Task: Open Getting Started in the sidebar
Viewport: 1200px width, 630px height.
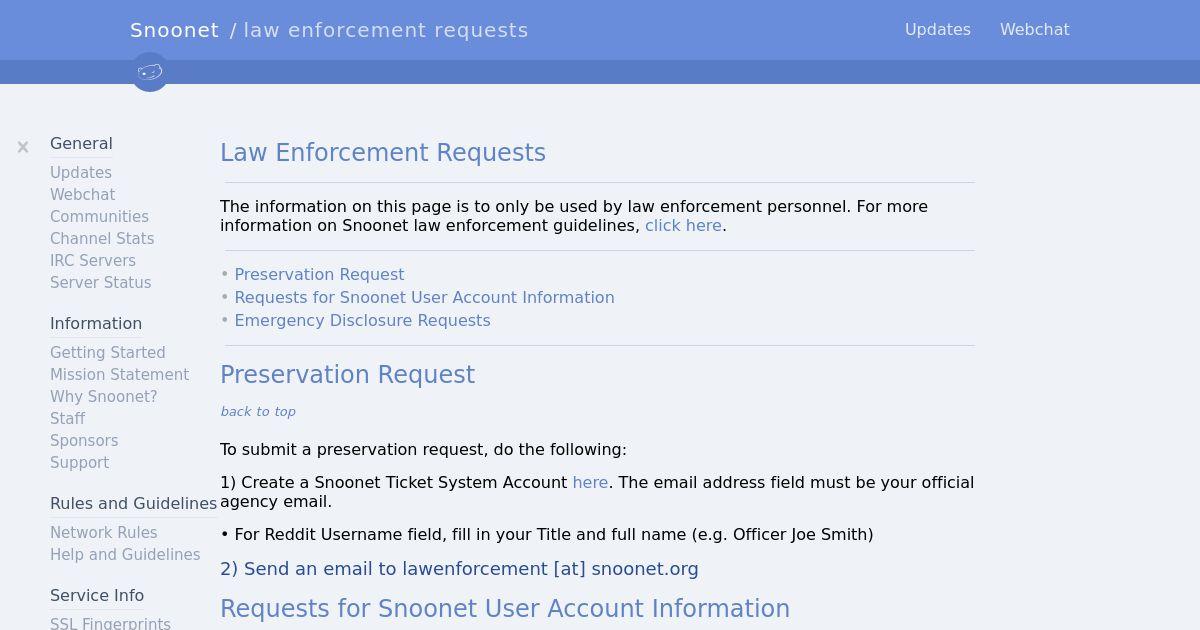Action: pyautogui.click(x=108, y=353)
